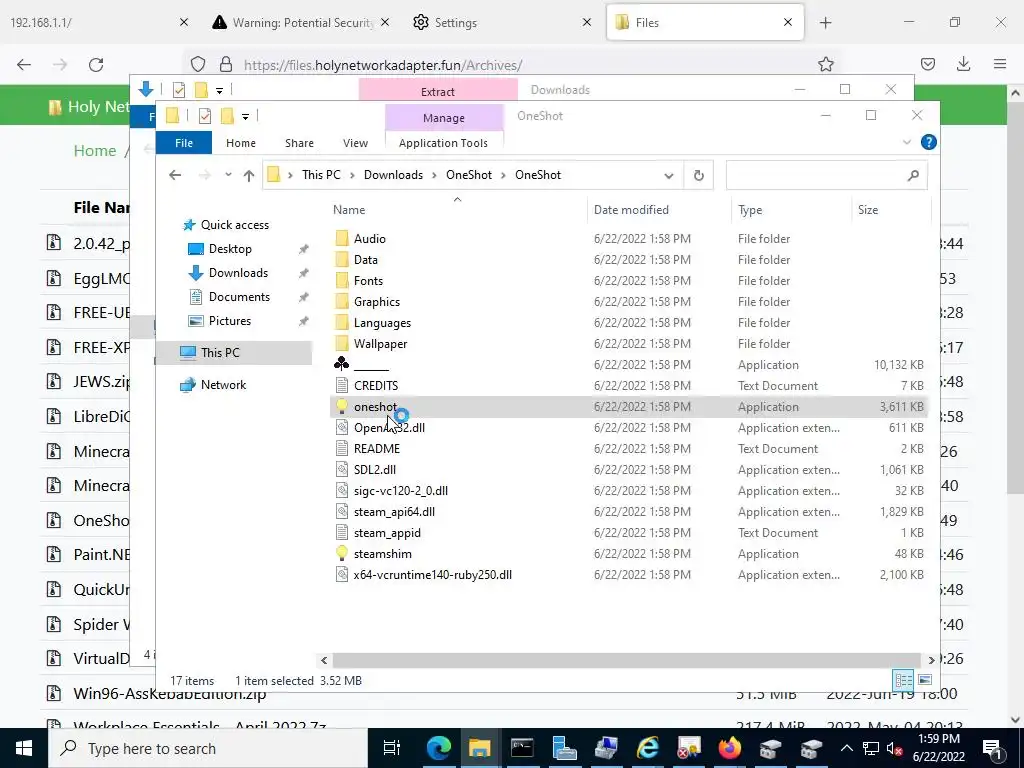Screen dimensions: 1024x768
Task: Open the Audio folder
Action: pyautogui.click(x=370, y=239)
